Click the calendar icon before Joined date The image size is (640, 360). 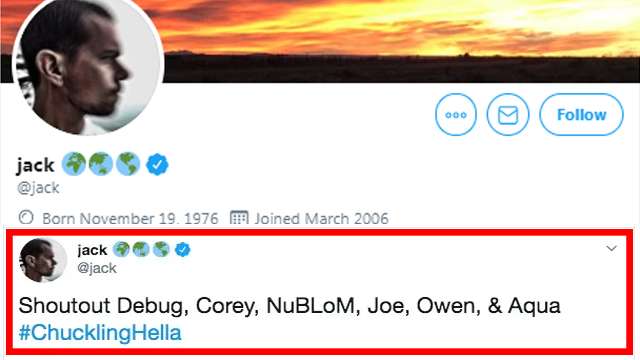pos(239,217)
